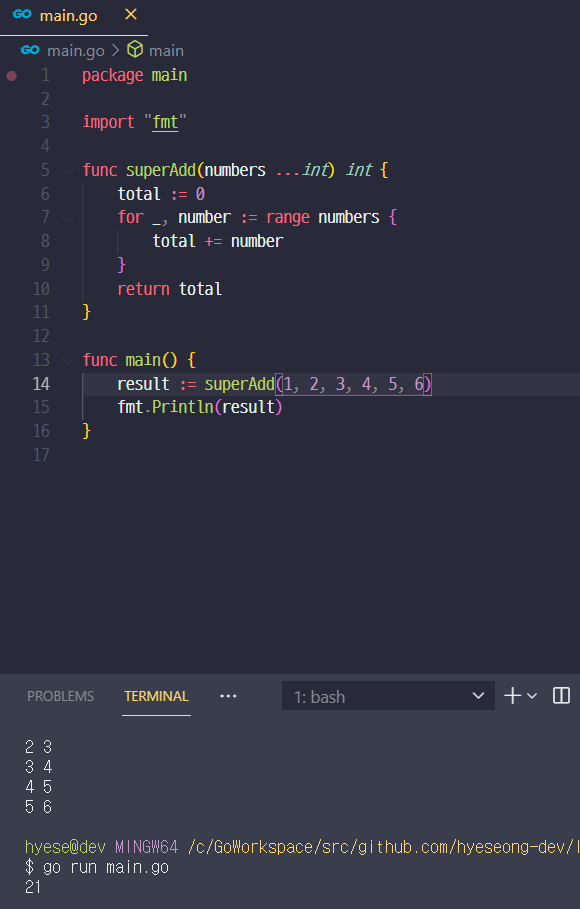Close the main.go editor tab

[x=131, y=14]
